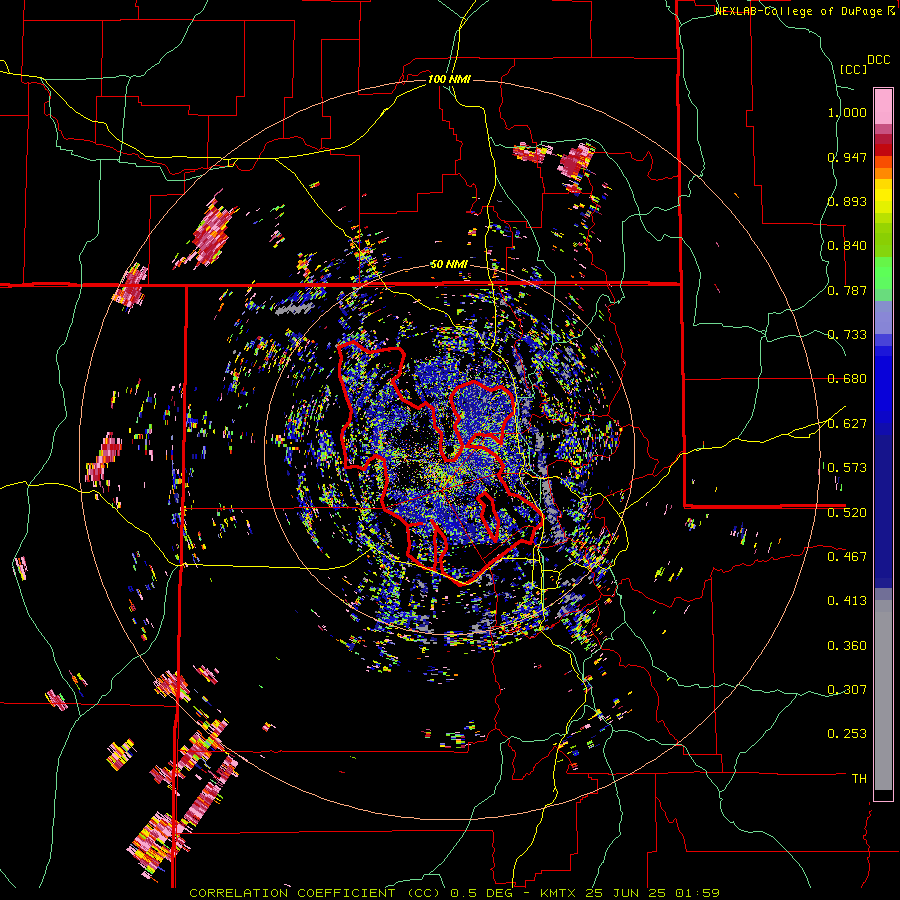Select the 0.840 legend value
900x900 pixels.
point(847,246)
